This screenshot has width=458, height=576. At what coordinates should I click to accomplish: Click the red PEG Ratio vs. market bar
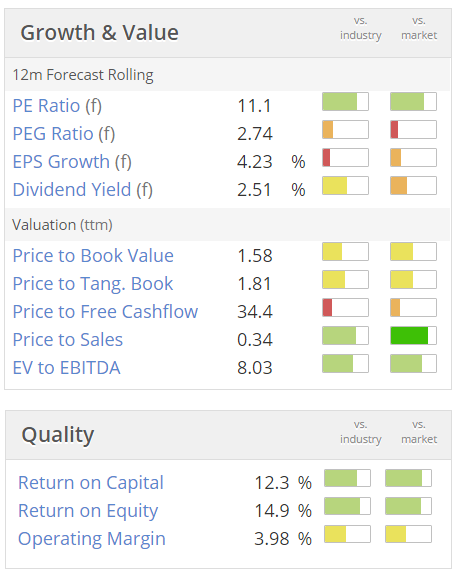pos(413,129)
